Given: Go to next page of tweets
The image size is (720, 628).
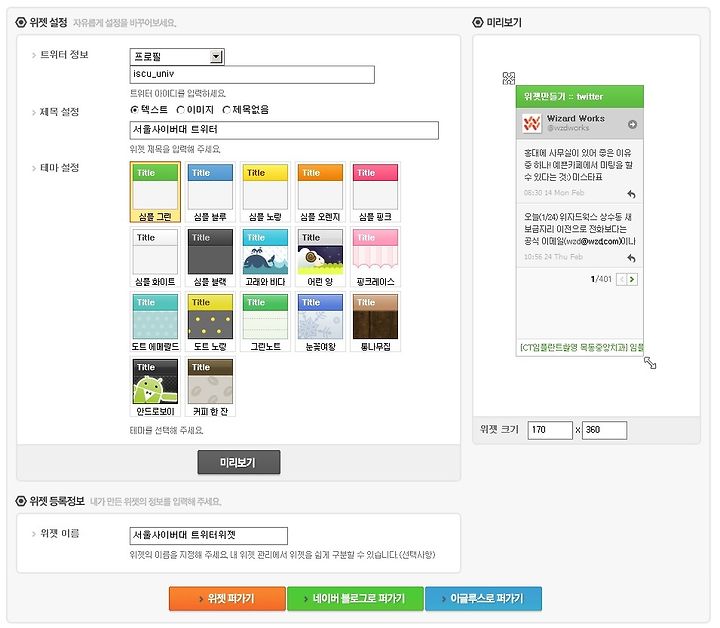Looking at the screenshot, I should pos(632,279).
